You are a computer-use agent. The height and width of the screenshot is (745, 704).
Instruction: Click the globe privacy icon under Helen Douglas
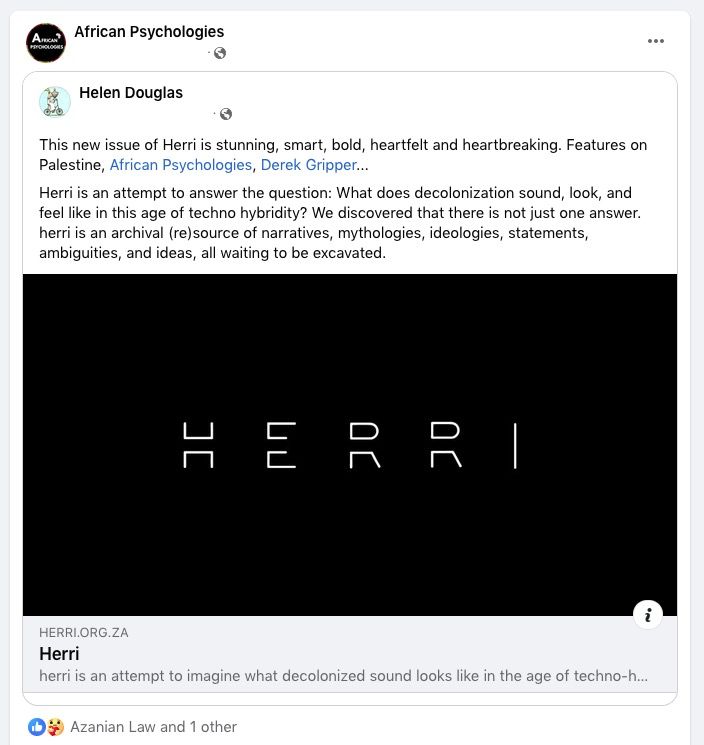(226, 114)
